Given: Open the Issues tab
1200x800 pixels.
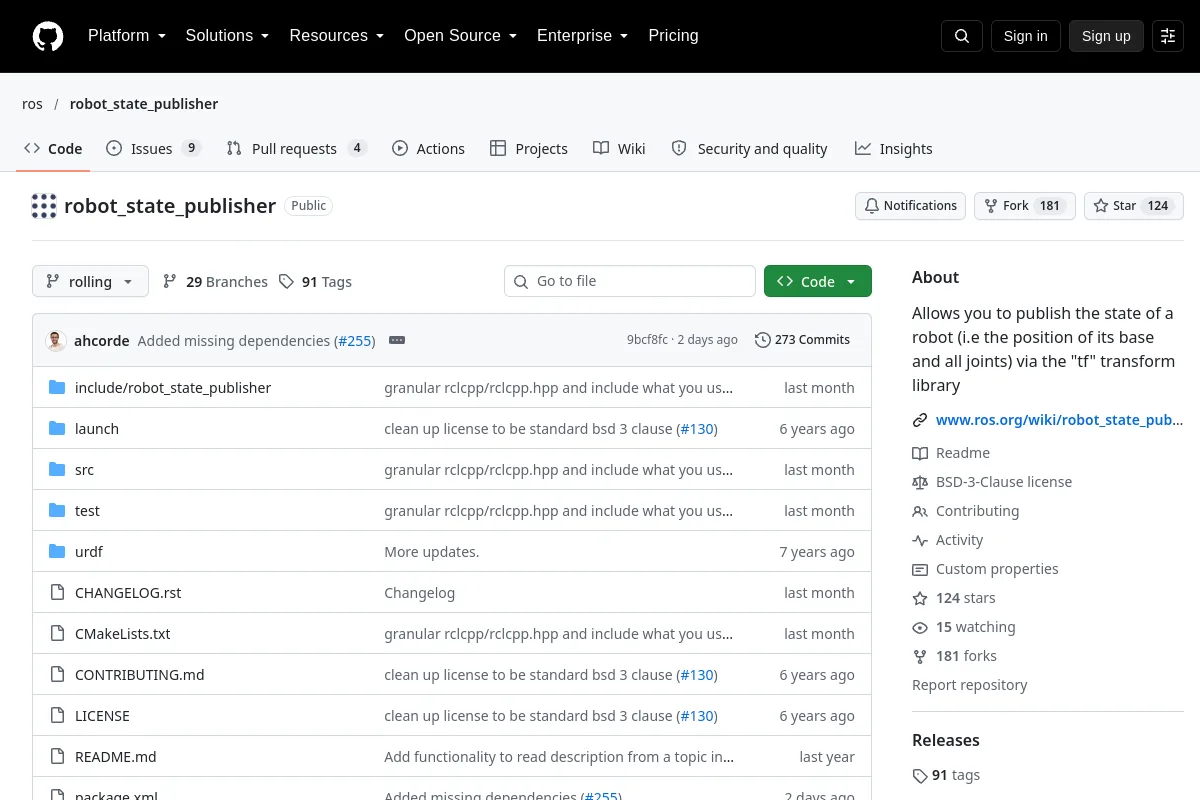Looking at the screenshot, I should [153, 148].
